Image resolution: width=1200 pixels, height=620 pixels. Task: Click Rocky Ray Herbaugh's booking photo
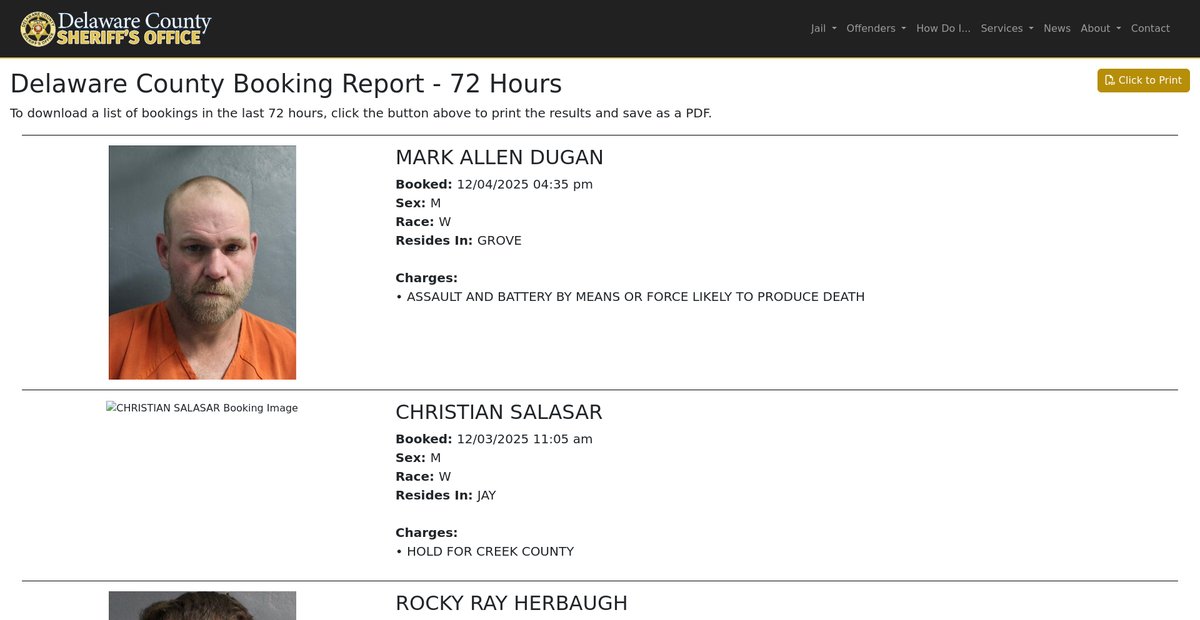[202, 605]
